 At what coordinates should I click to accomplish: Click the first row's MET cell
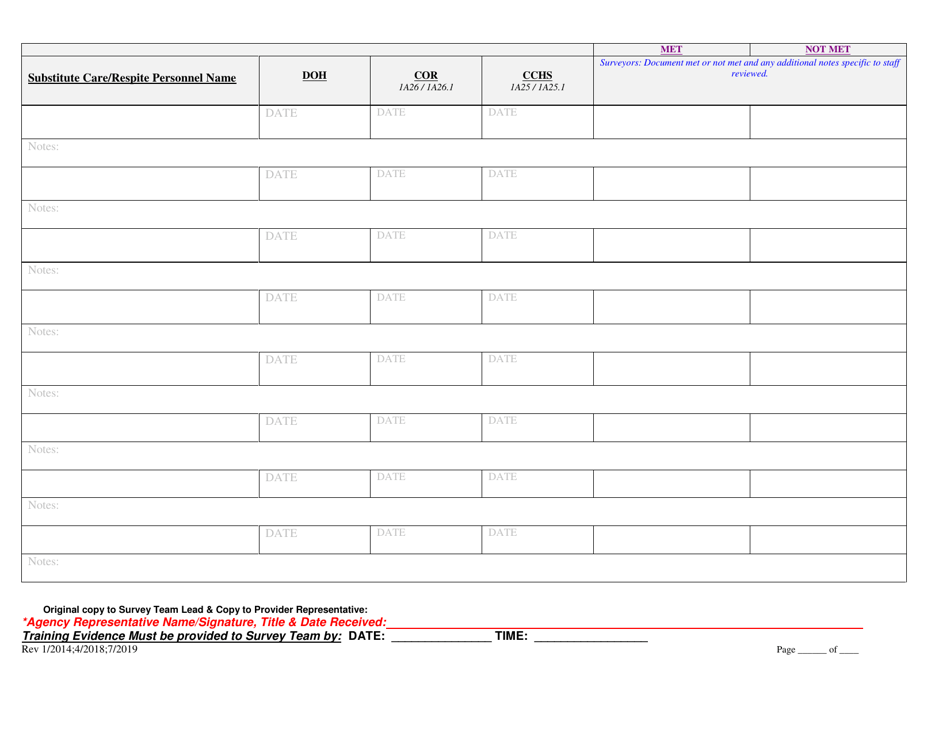pos(671,122)
